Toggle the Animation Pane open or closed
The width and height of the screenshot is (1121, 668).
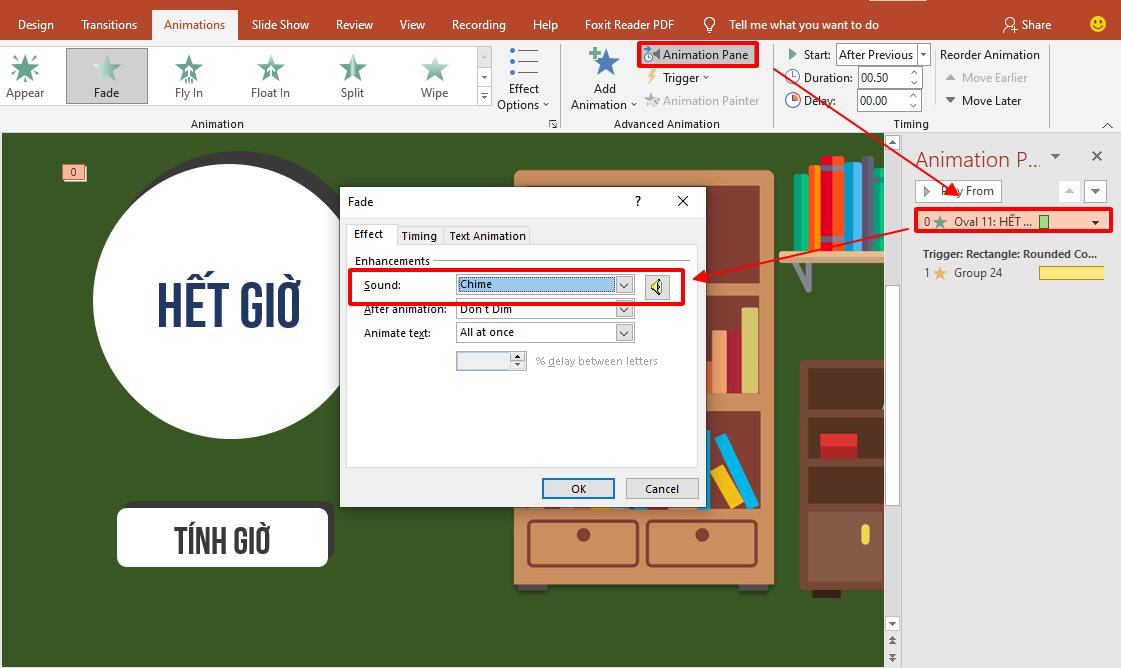[x=698, y=55]
